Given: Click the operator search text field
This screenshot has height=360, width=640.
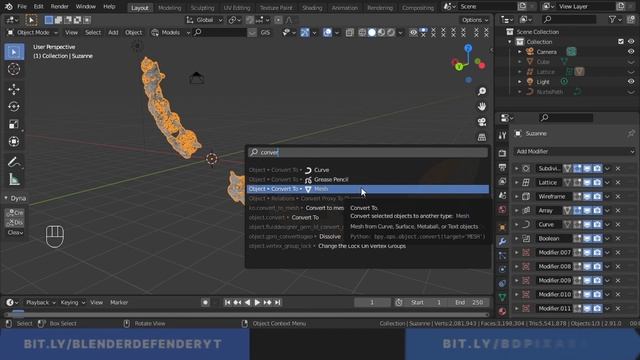Looking at the screenshot, I should [367, 152].
